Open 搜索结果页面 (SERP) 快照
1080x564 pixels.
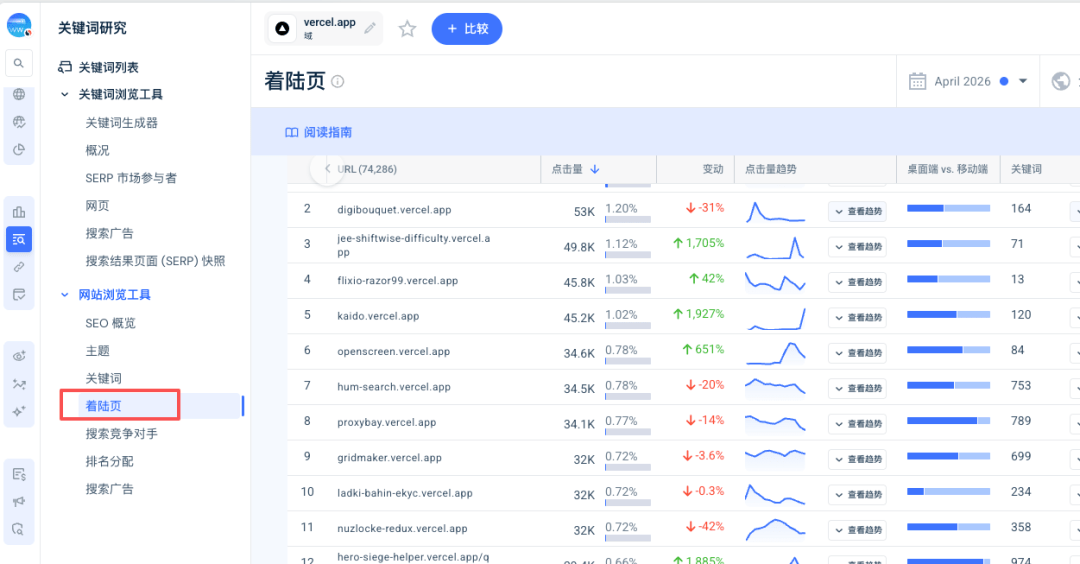[x=155, y=261]
